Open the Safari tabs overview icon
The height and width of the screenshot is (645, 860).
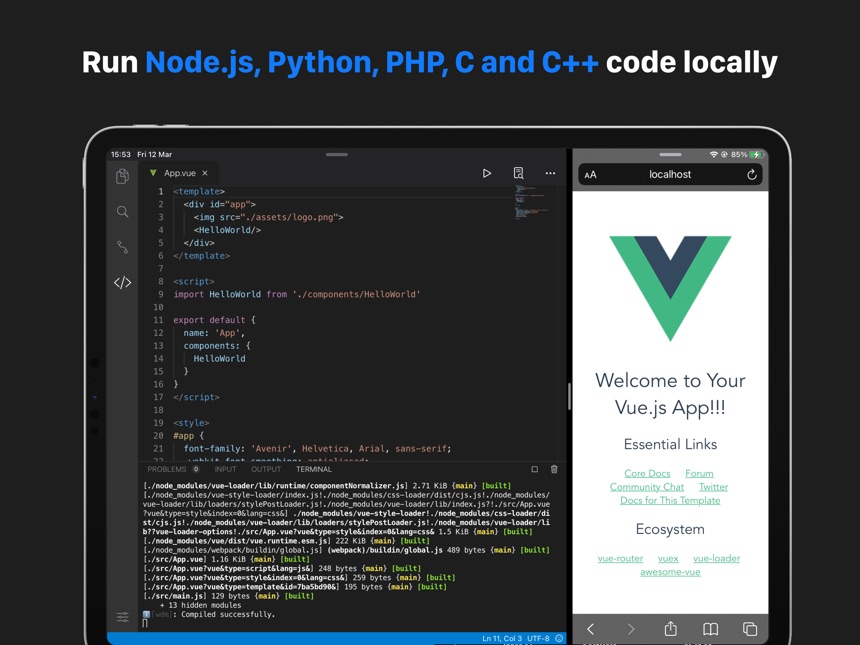[x=750, y=629]
